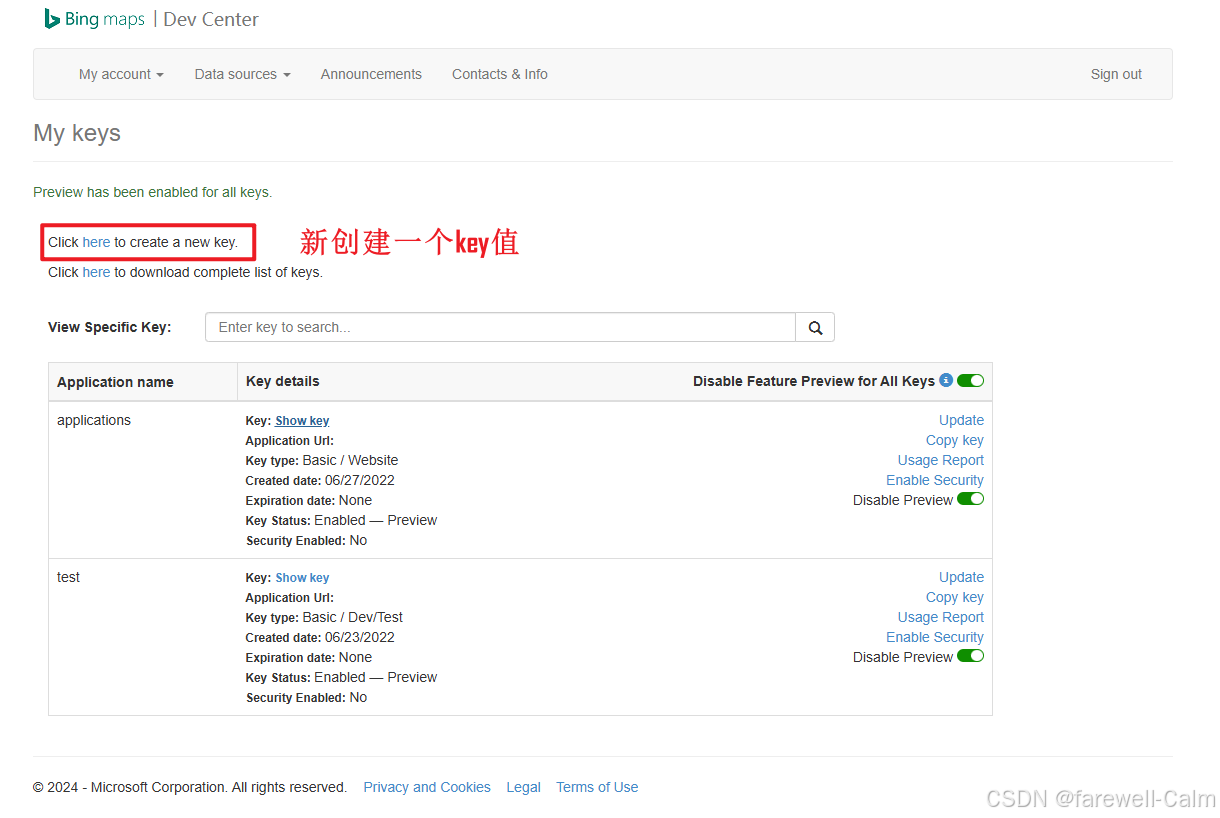Click the 'Basic / Dev/Test' key type text
The height and width of the screenshot is (818, 1220).
tap(353, 617)
